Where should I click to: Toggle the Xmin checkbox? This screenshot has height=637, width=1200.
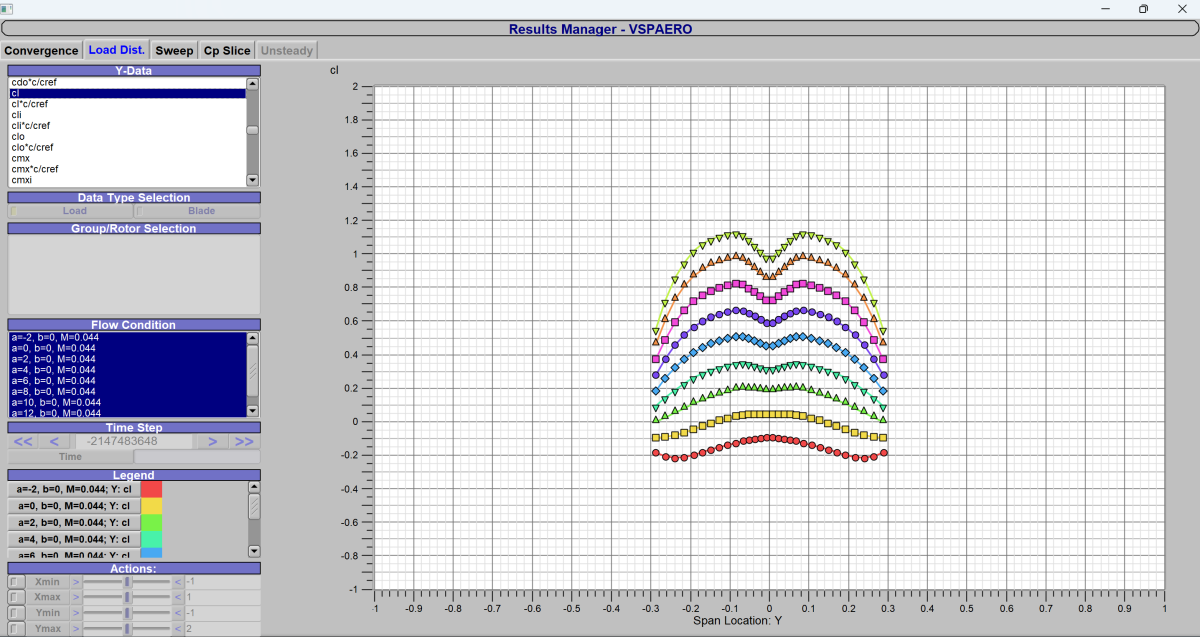[x=17, y=582]
